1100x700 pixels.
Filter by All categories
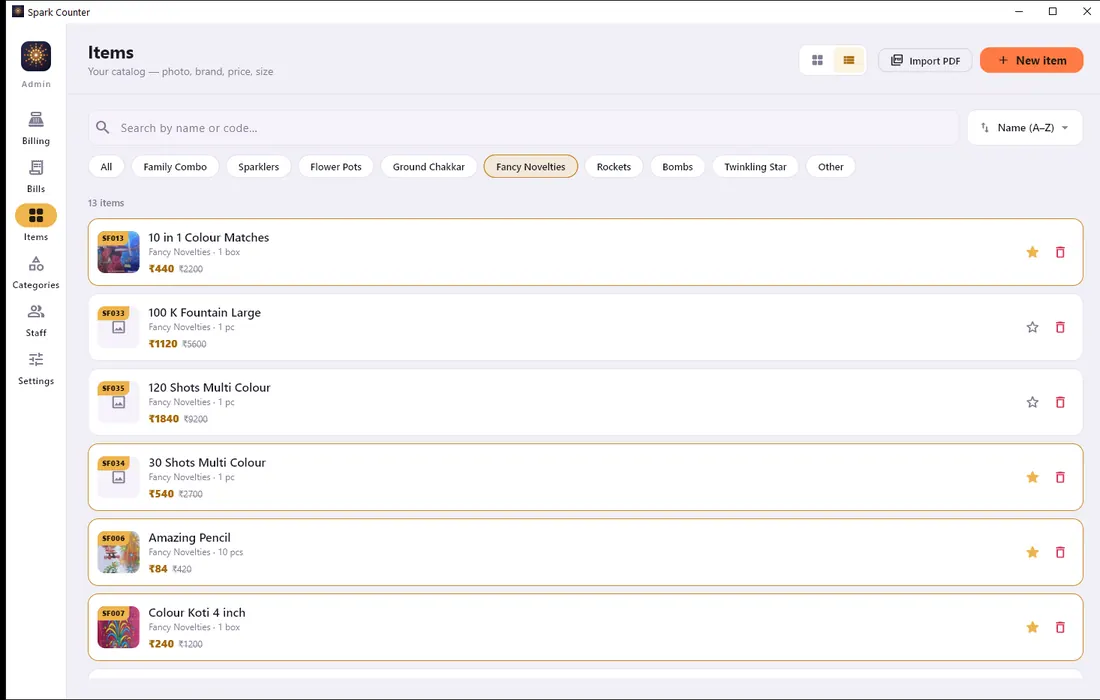pyautogui.click(x=106, y=167)
